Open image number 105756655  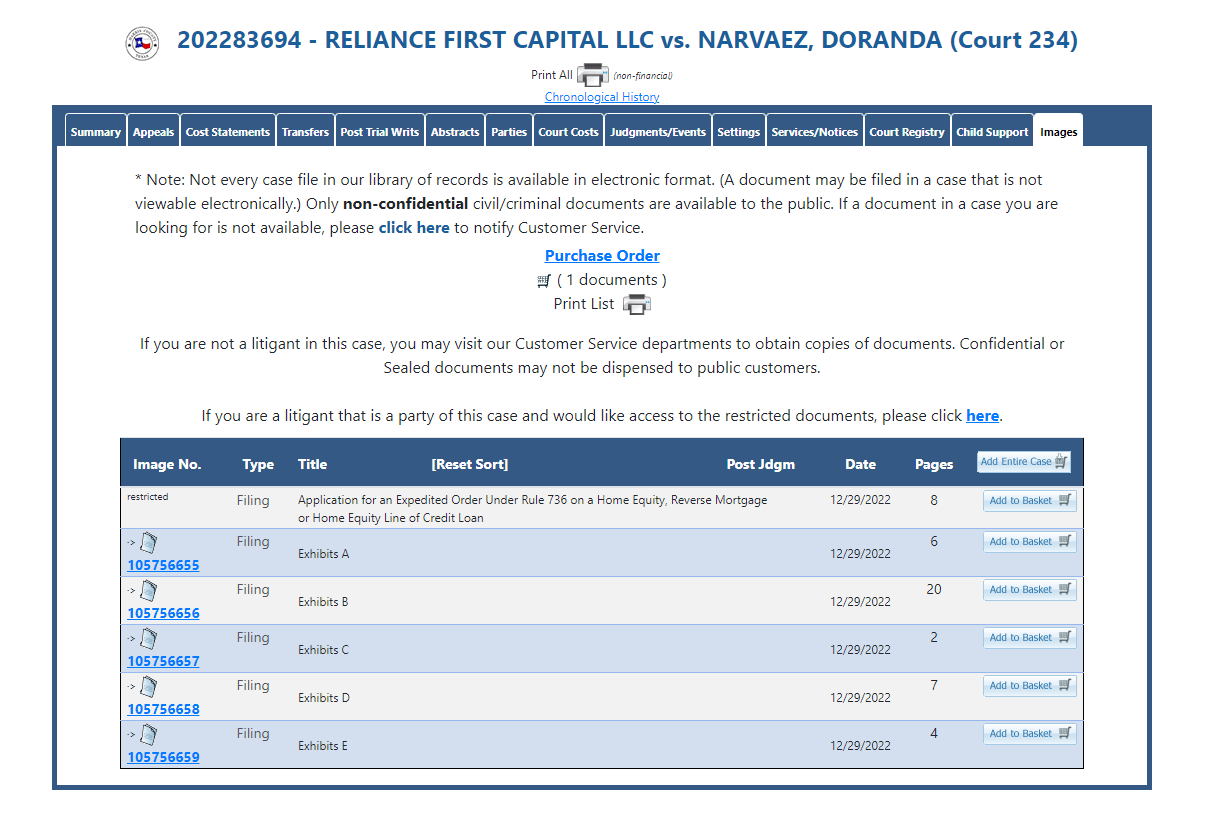pyautogui.click(x=163, y=565)
